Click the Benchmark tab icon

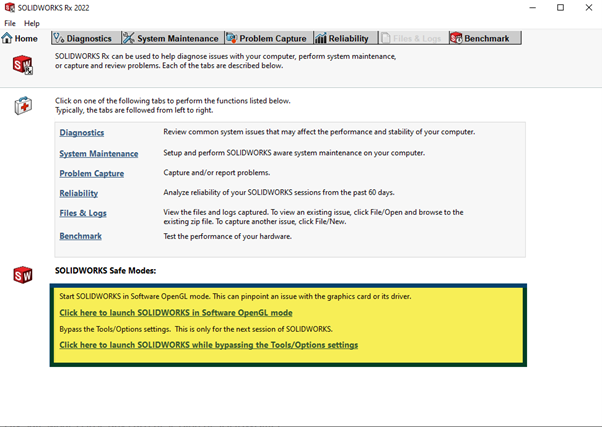(x=456, y=39)
